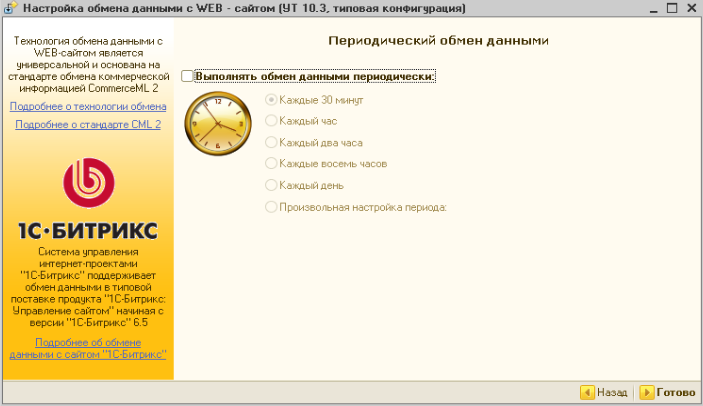
Task: Click the red 1C-Bitrix circular logo
Action: (x=87, y=183)
